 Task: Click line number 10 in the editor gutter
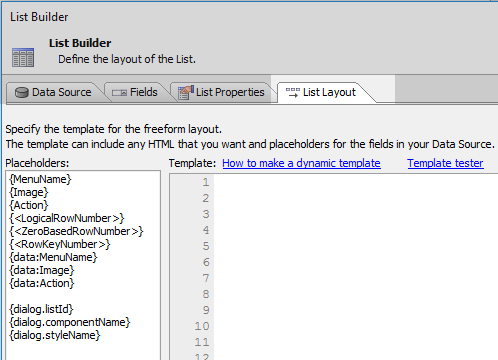click(202, 326)
